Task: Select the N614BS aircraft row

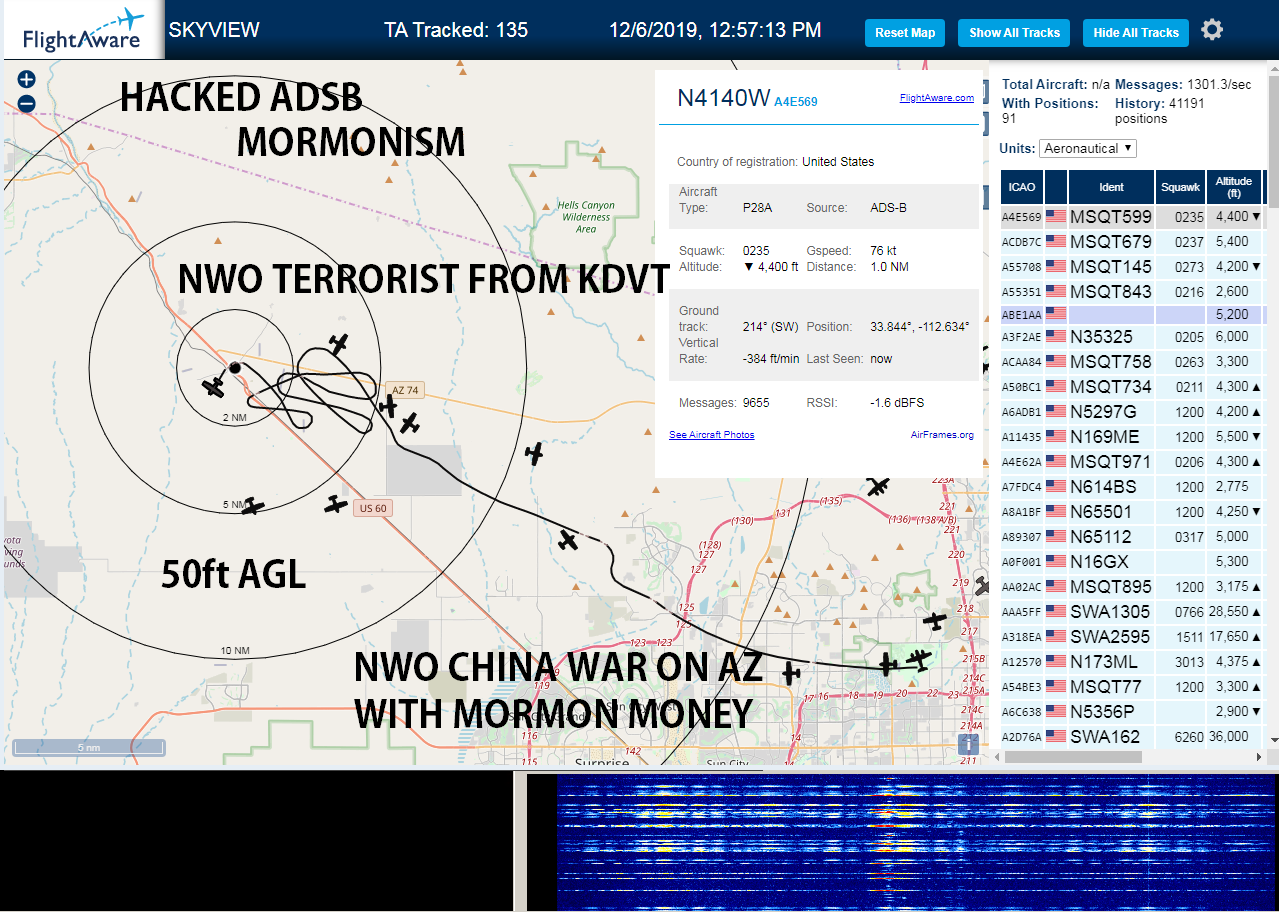Action: (1132, 486)
